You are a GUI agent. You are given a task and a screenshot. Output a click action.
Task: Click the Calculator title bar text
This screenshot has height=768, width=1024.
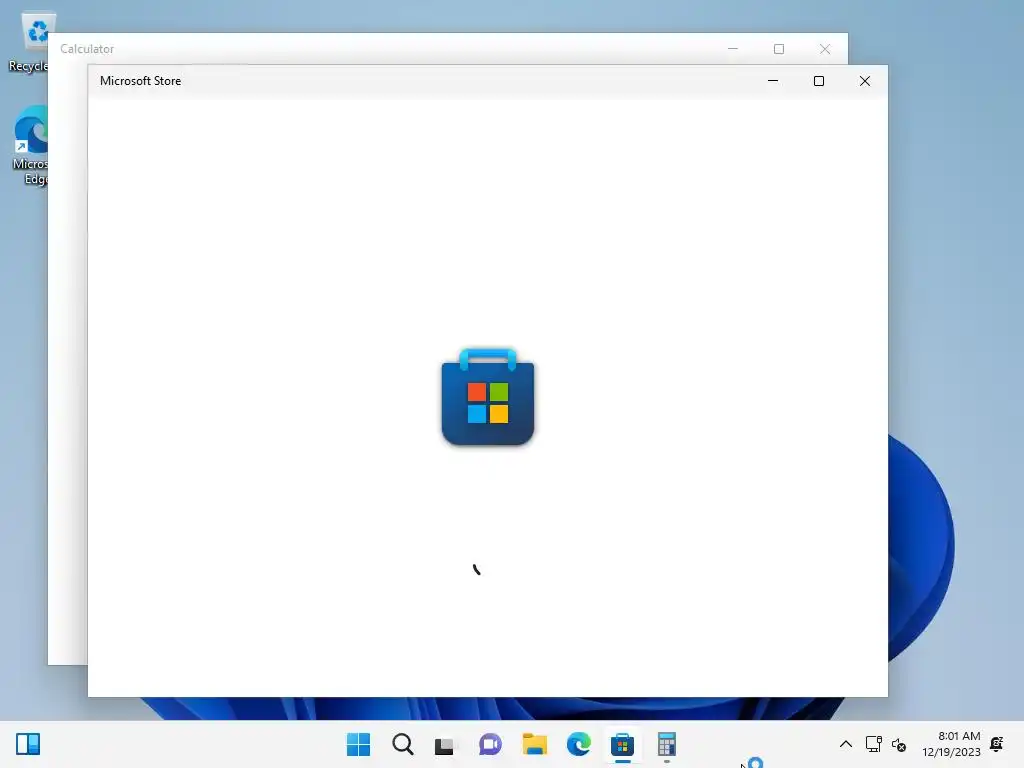(87, 49)
